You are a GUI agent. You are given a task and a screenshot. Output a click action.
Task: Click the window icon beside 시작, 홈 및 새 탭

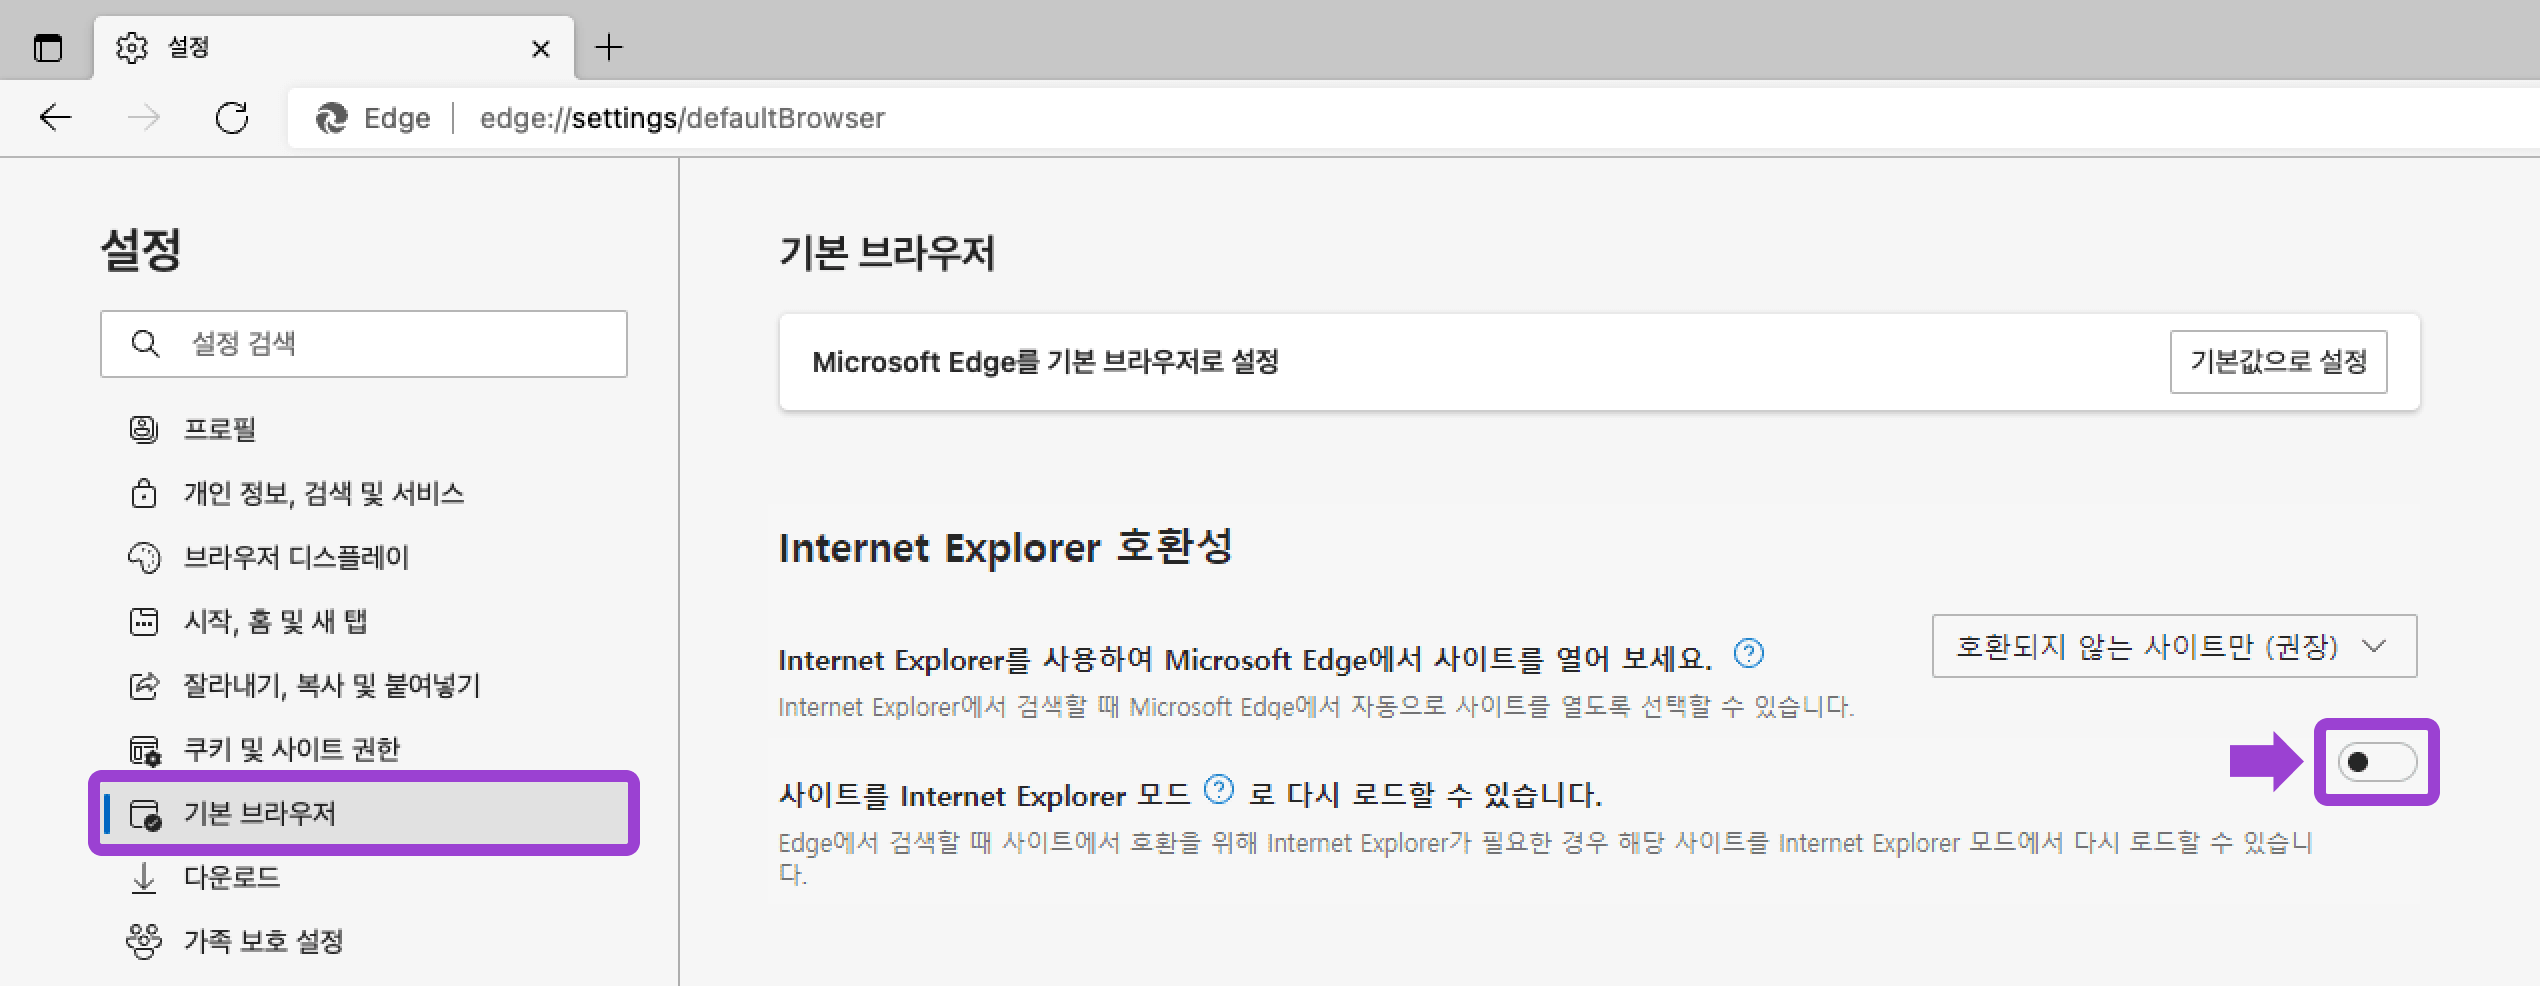pos(144,621)
